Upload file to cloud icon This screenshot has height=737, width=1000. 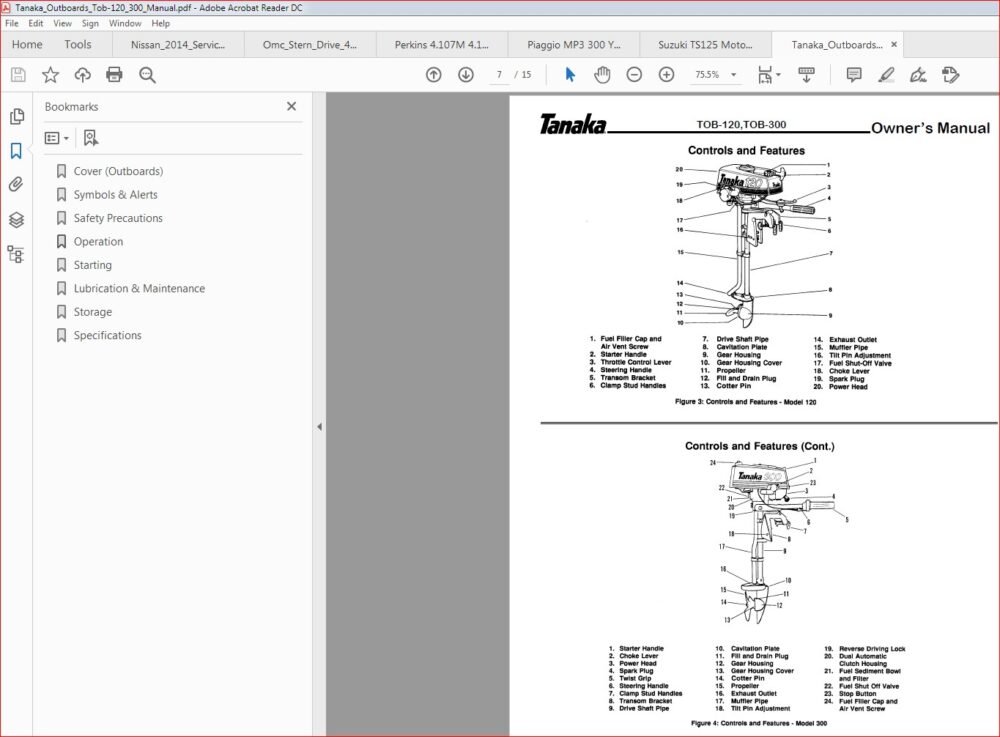(82, 75)
